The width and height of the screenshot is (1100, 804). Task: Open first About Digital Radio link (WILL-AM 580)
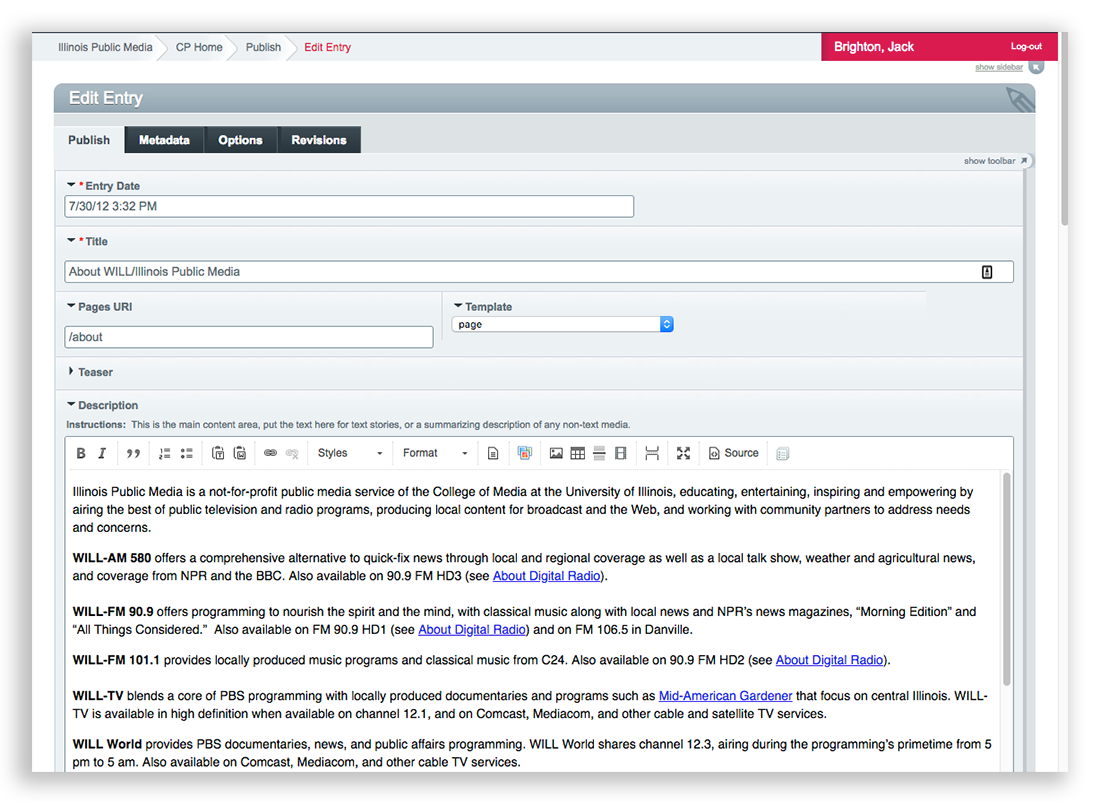coord(546,576)
